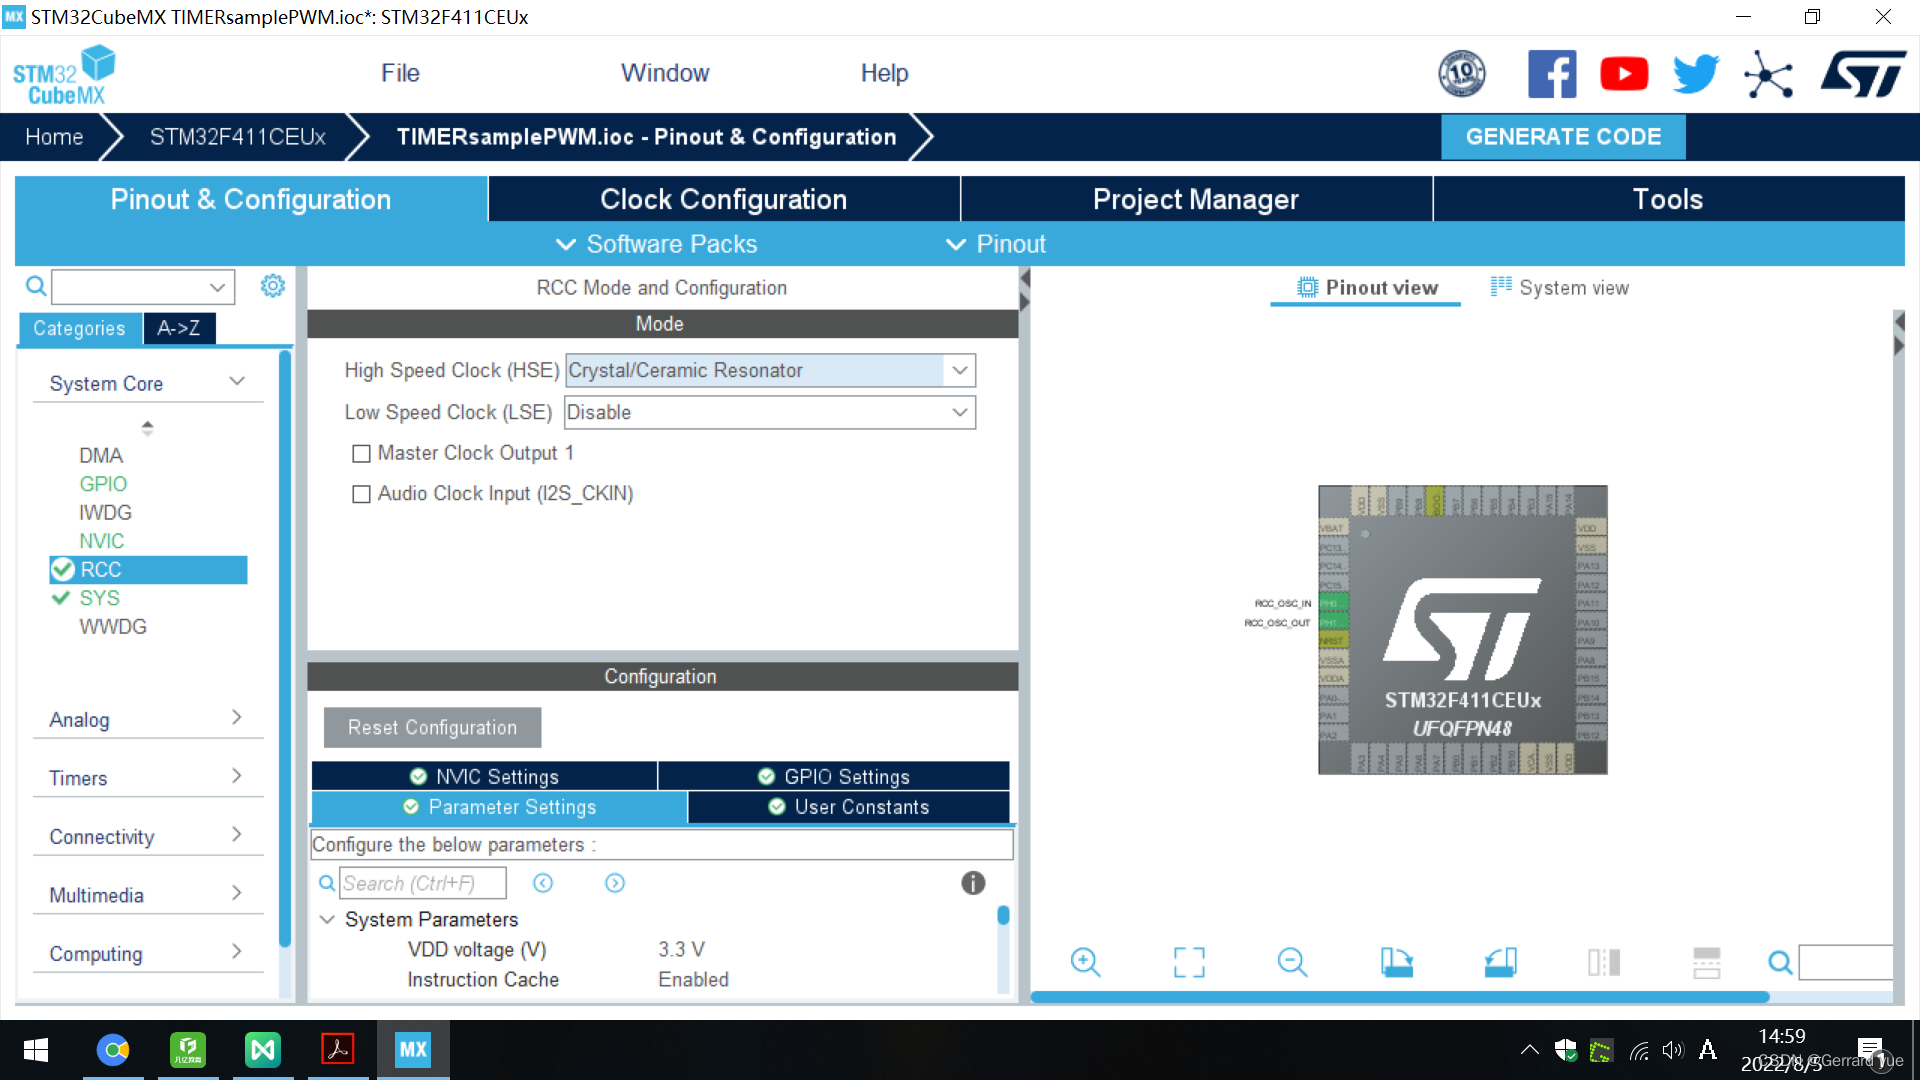The image size is (1920, 1080).
Task: Open the Window menu
Action: pos(665,73)
